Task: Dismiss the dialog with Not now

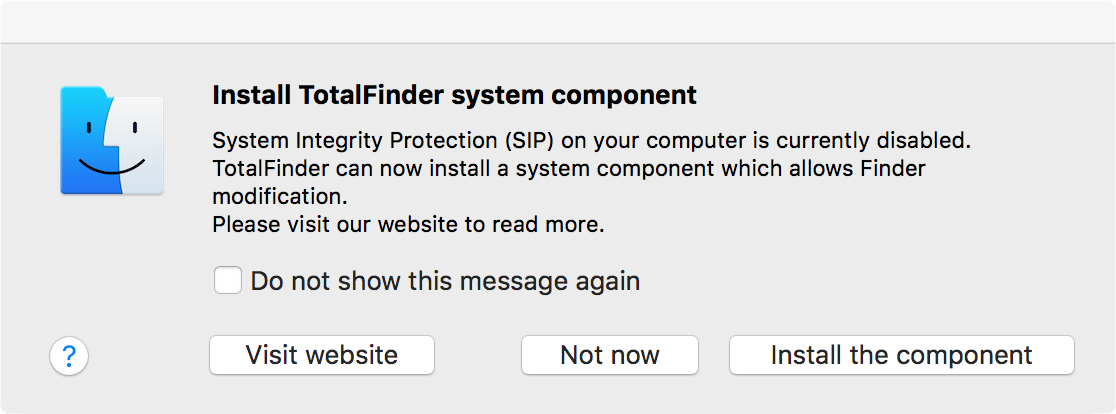Action: tap(609, 355)
